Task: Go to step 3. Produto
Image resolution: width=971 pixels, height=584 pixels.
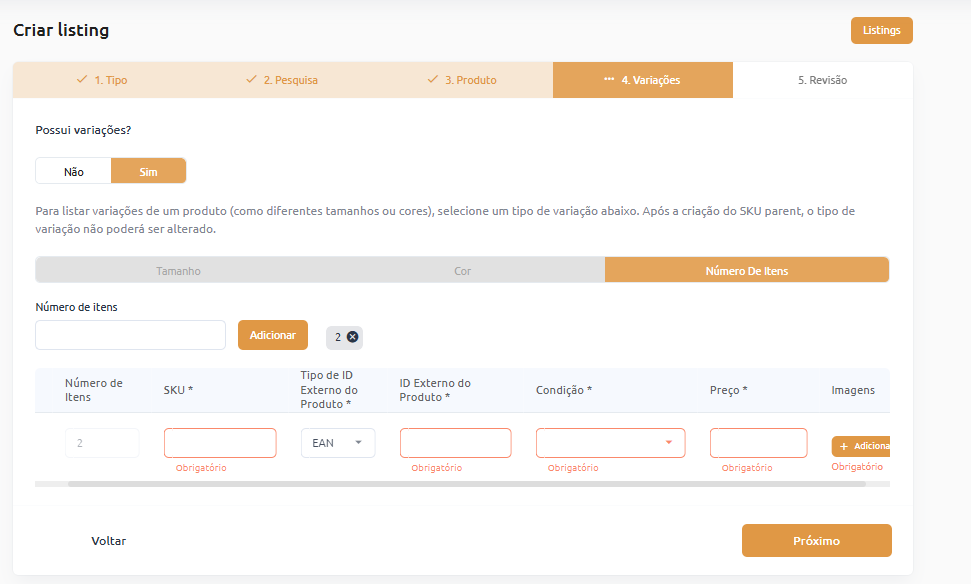Action: (462, 80)
